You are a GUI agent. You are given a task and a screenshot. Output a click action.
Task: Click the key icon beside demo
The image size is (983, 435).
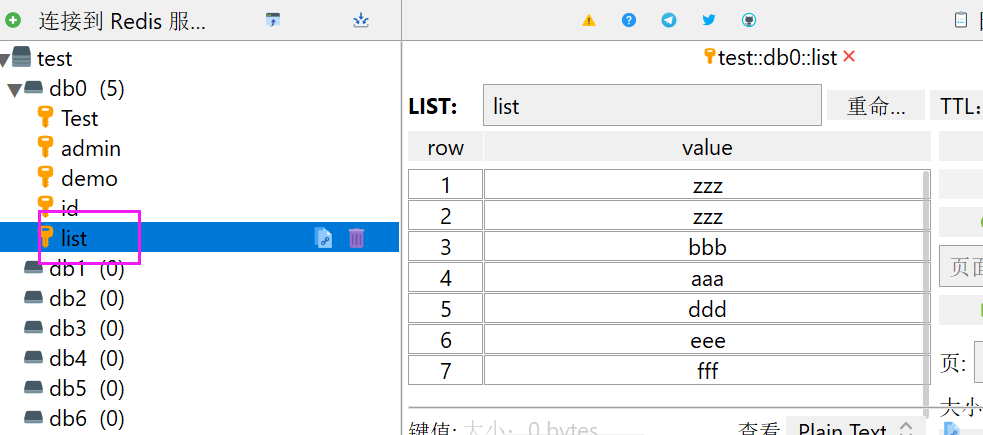(x=45, y=177)
